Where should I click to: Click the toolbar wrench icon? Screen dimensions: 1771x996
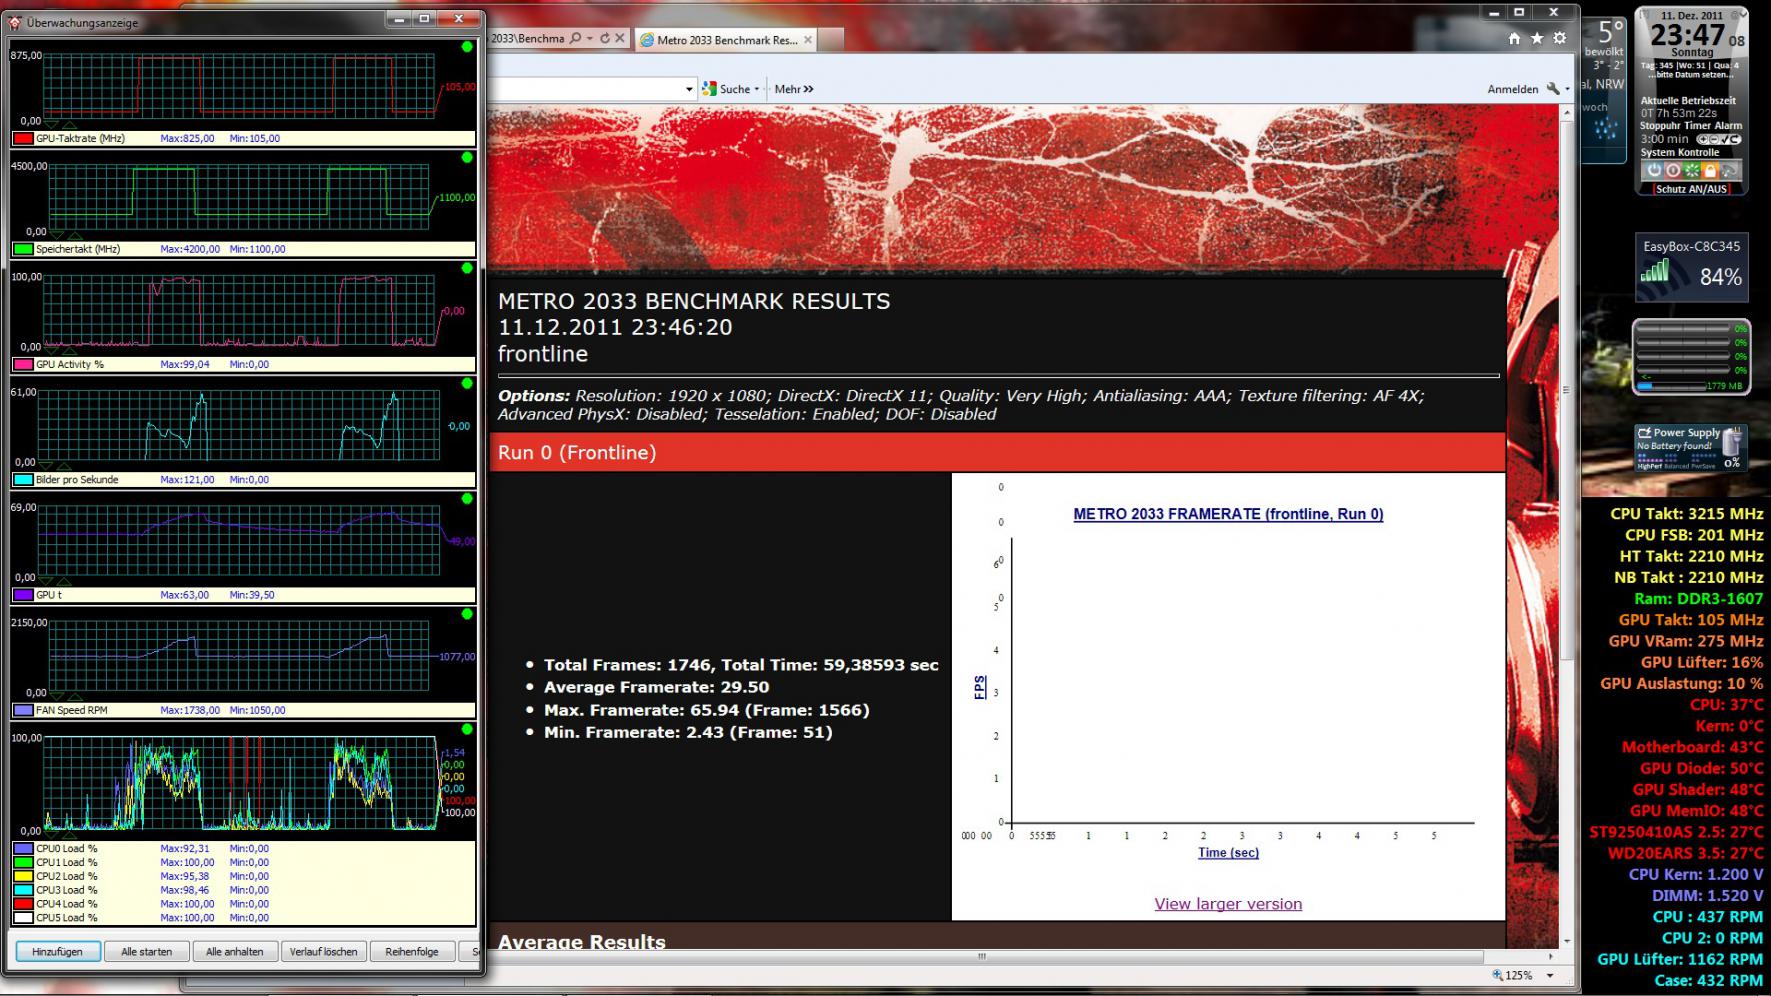tap(1552, 89)
